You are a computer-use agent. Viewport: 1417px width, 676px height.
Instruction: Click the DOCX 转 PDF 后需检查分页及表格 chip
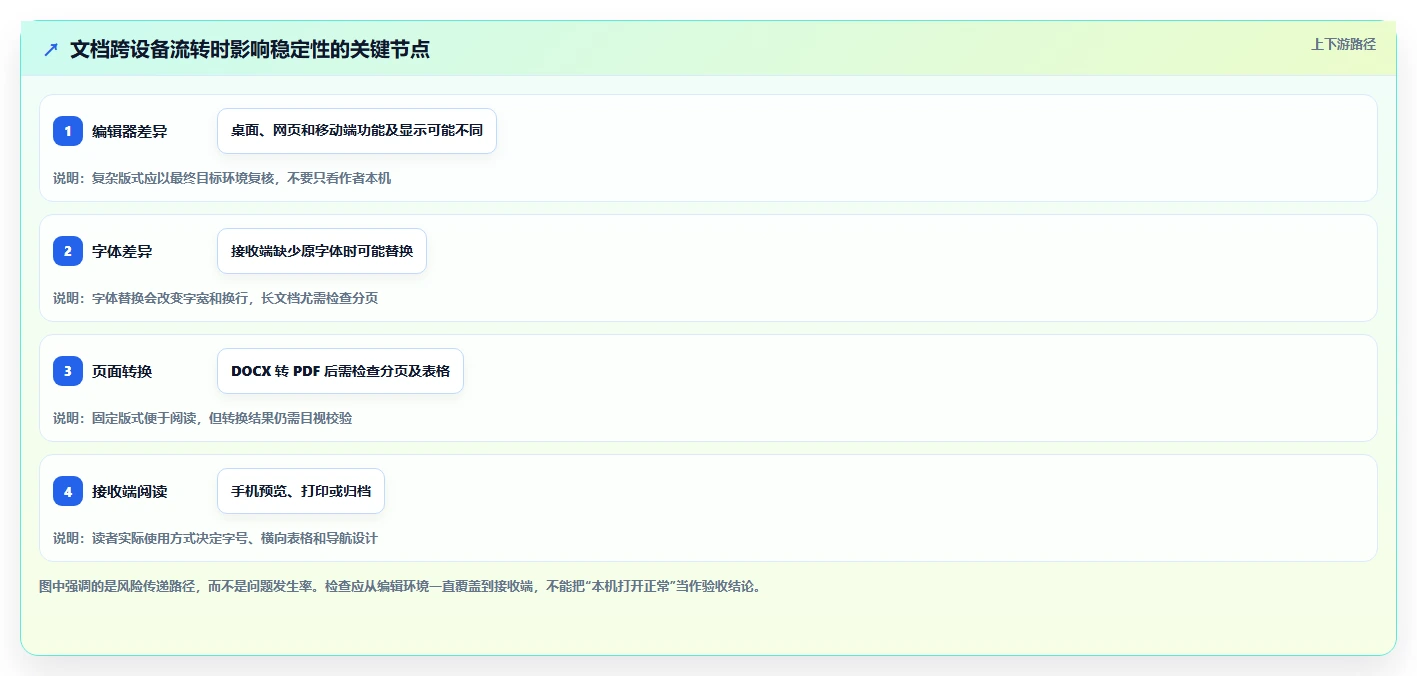[340, 371]
